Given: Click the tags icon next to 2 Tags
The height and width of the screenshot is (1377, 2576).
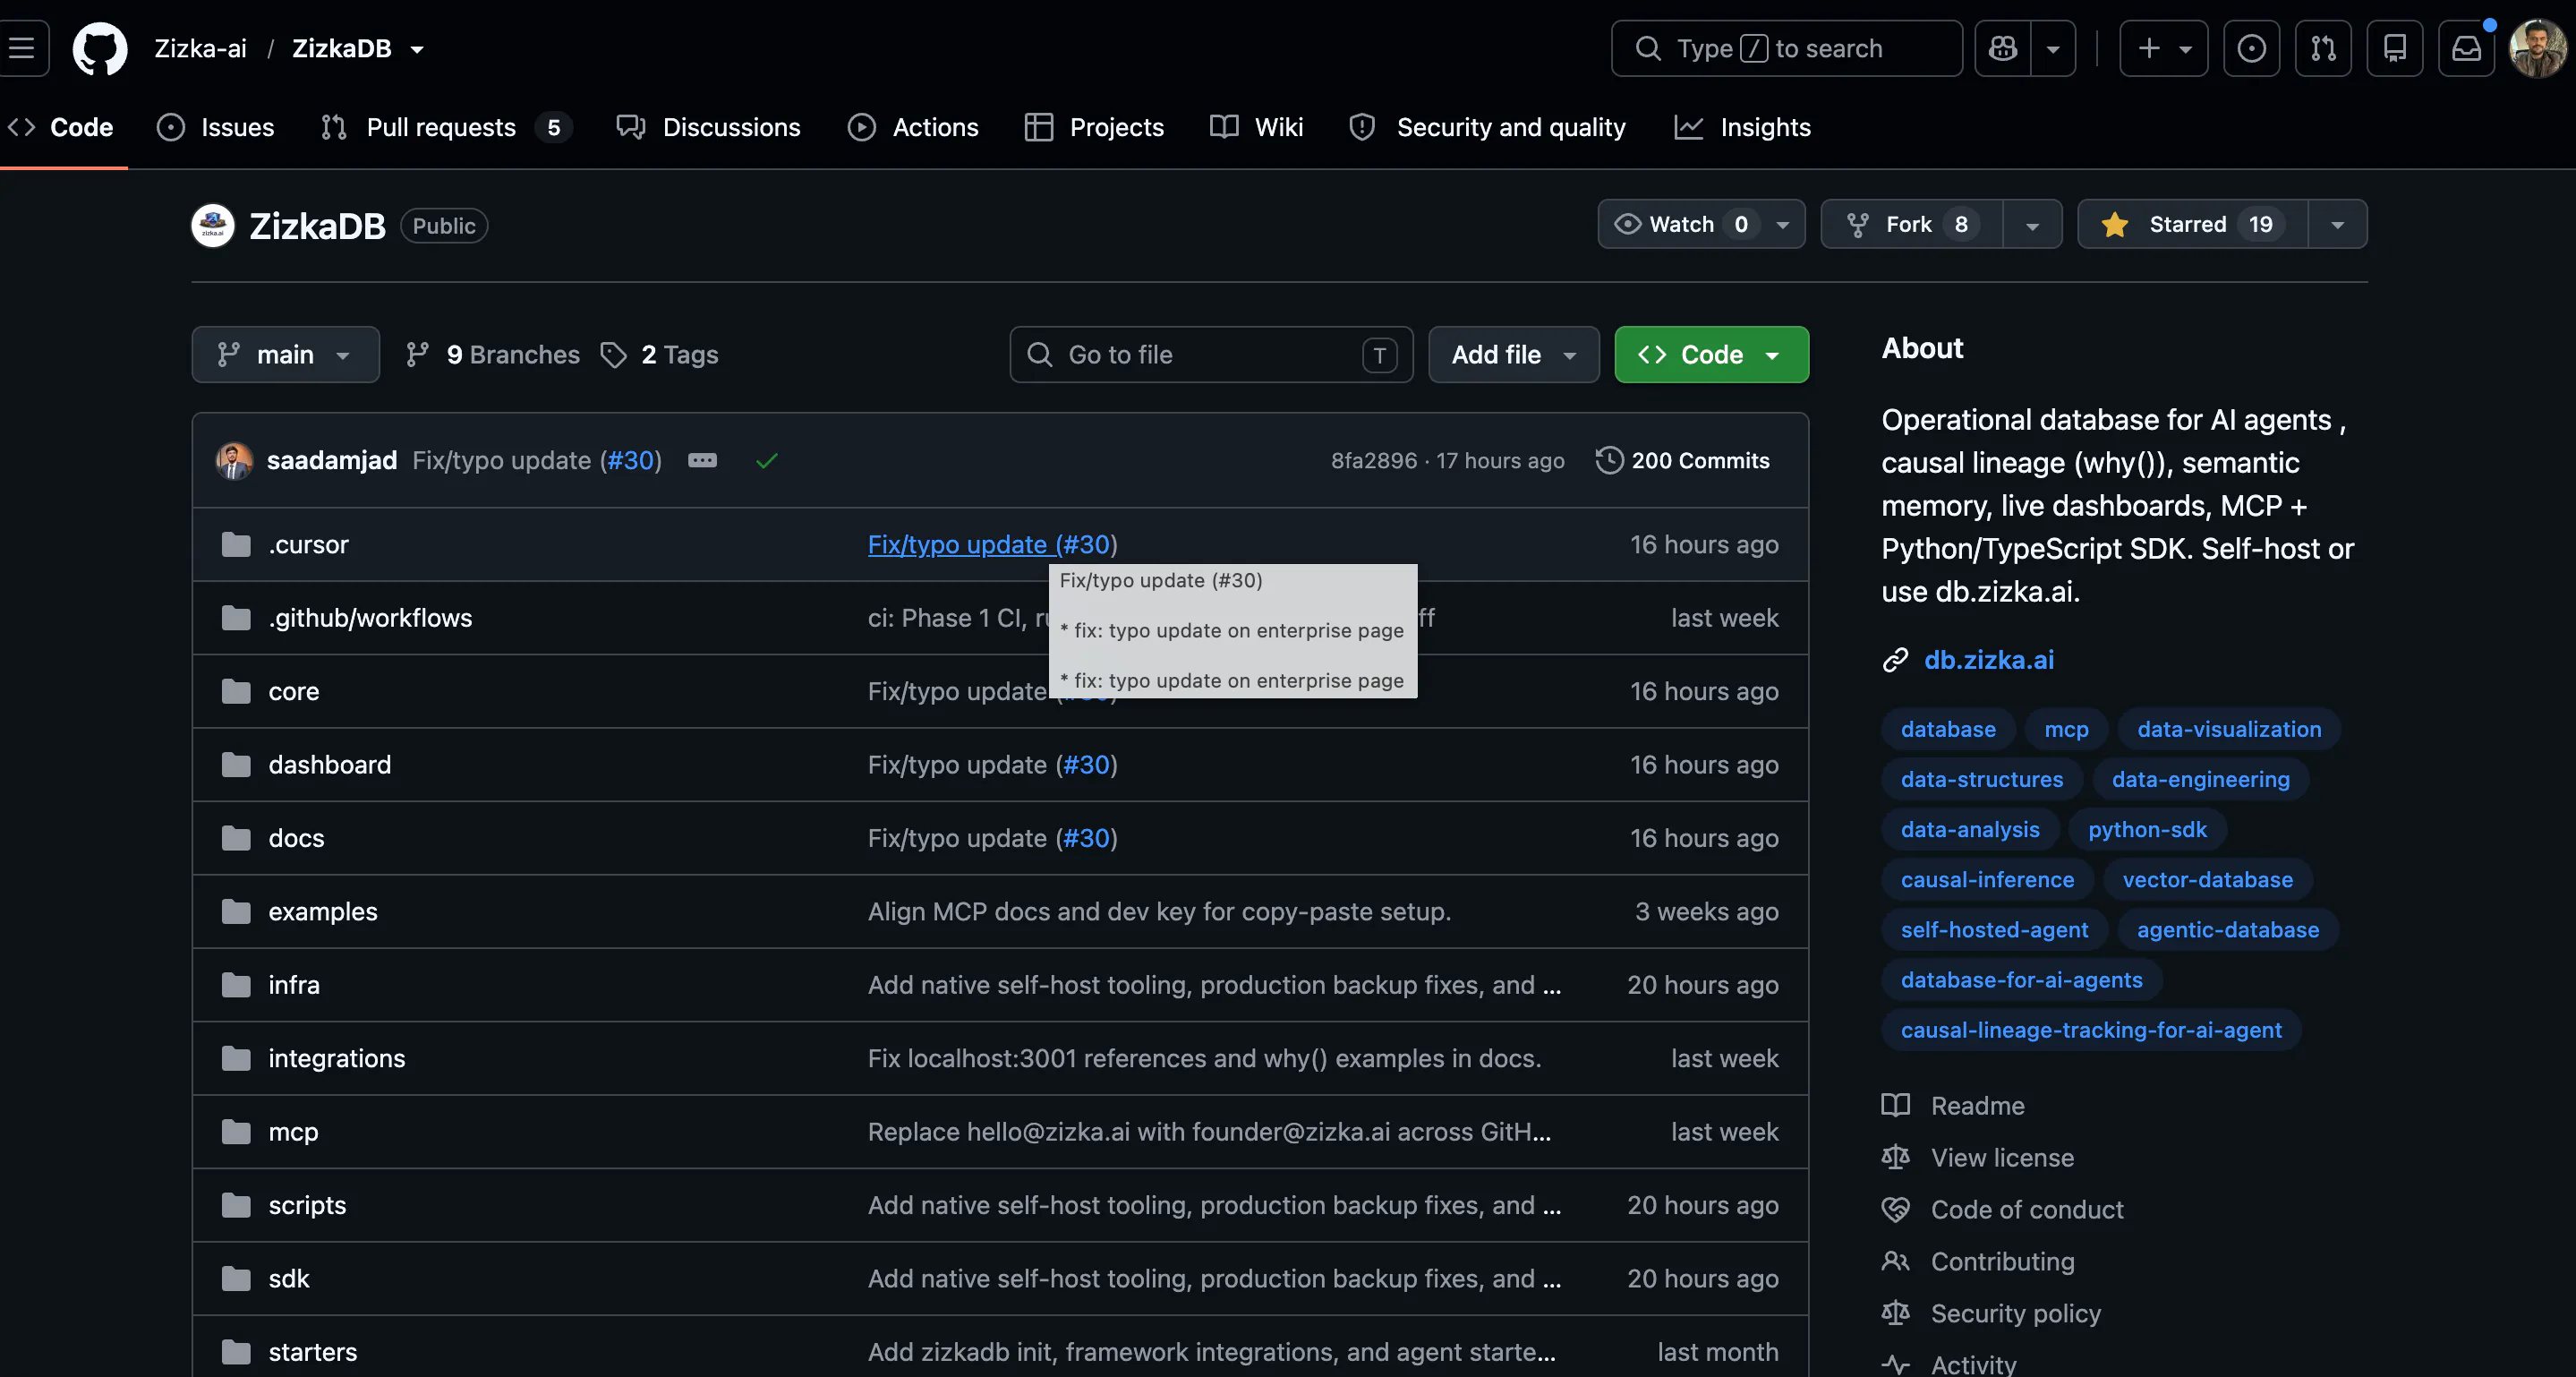Looking at the screenshot, I should (613, 354).
